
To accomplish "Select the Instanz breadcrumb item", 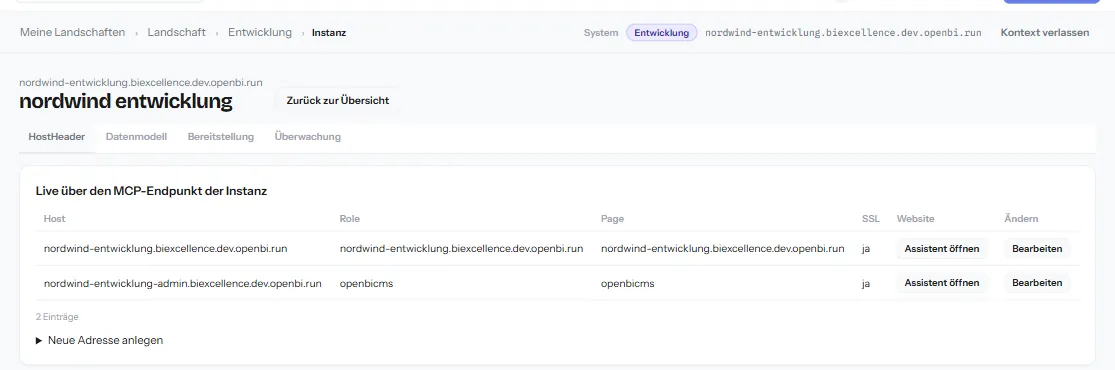I will (329, 33).
